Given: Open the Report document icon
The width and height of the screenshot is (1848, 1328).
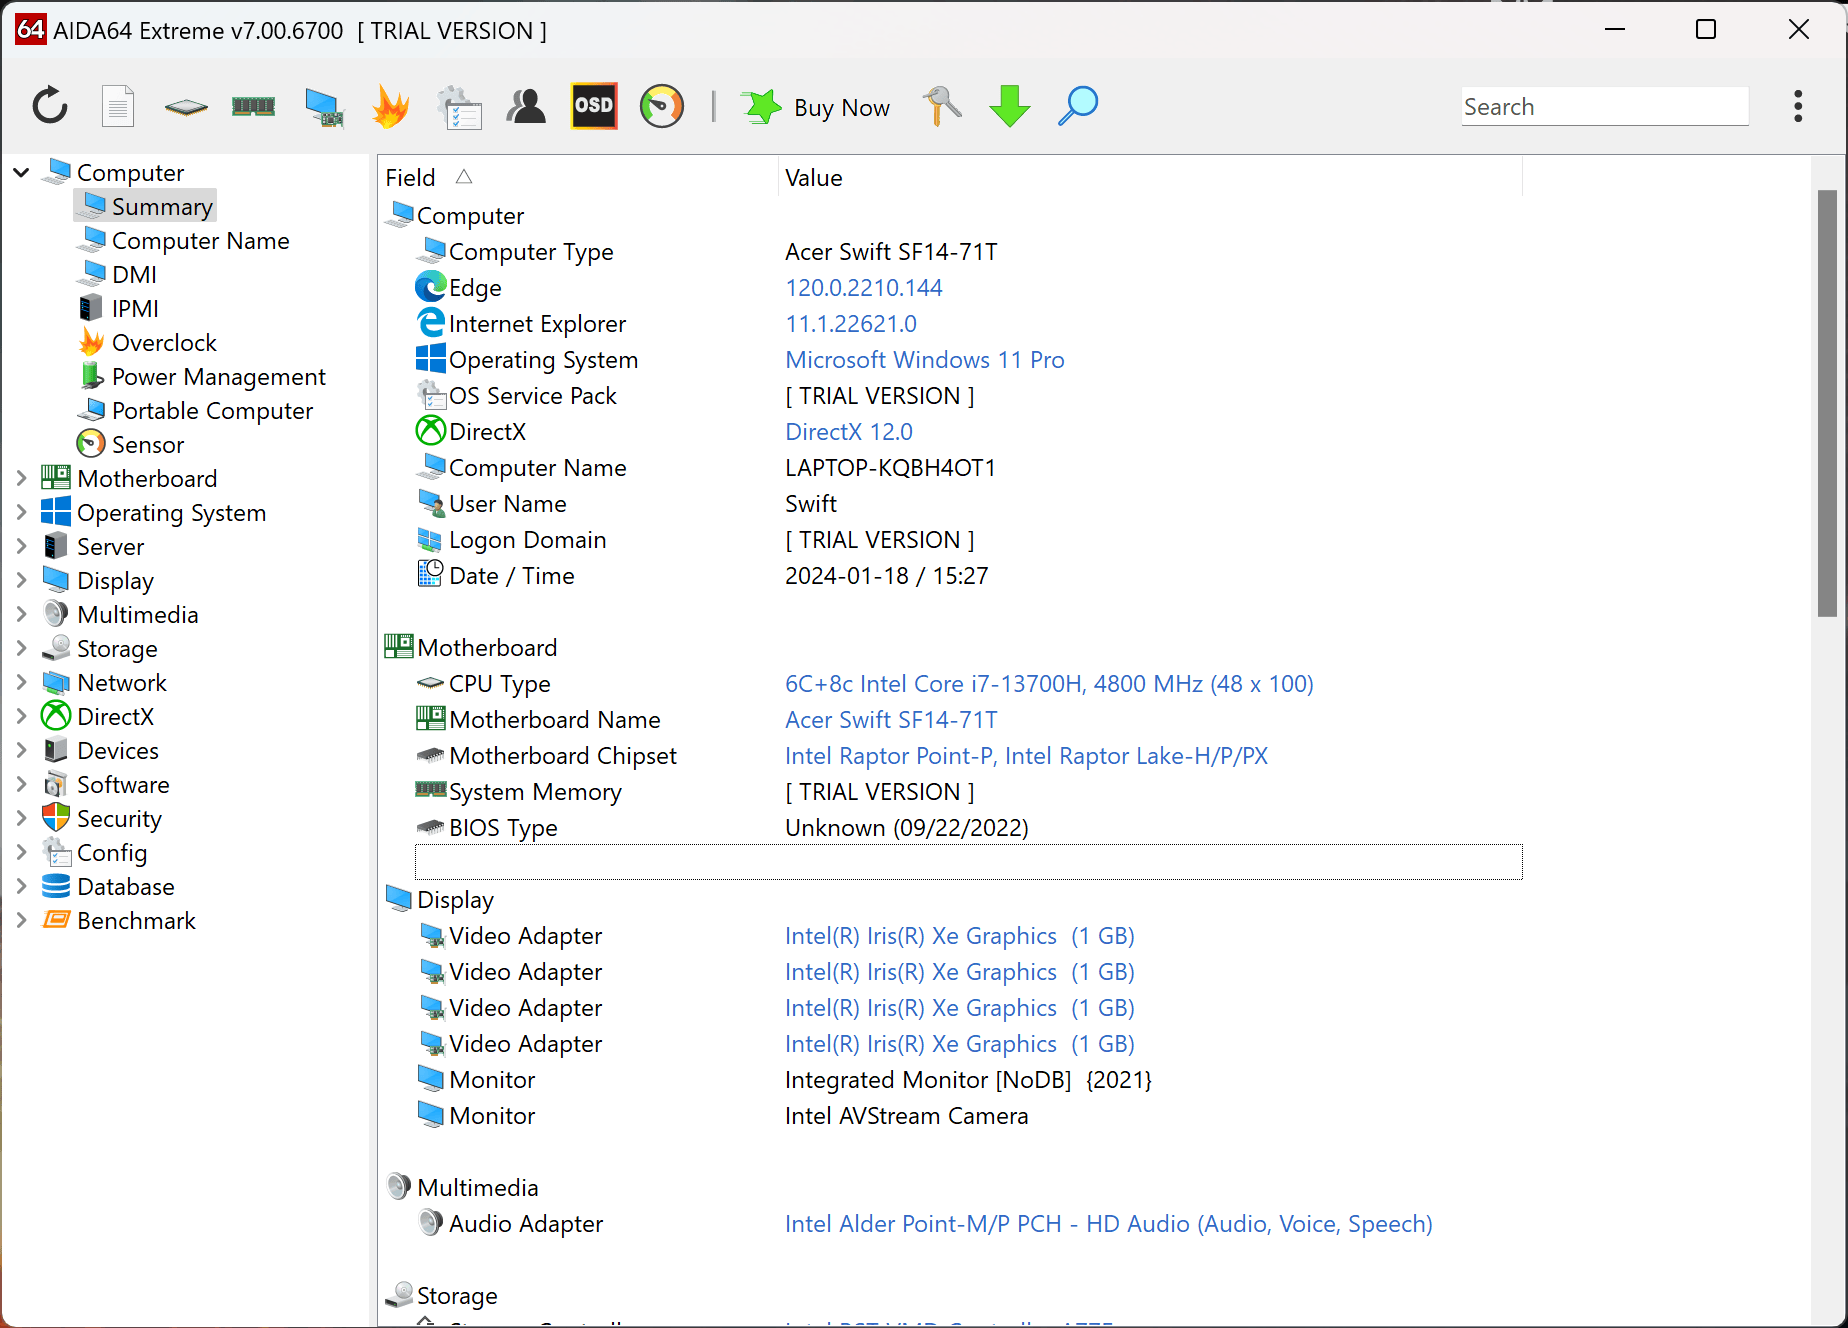Looking at the screenshot, I should [x=118, y=106].
